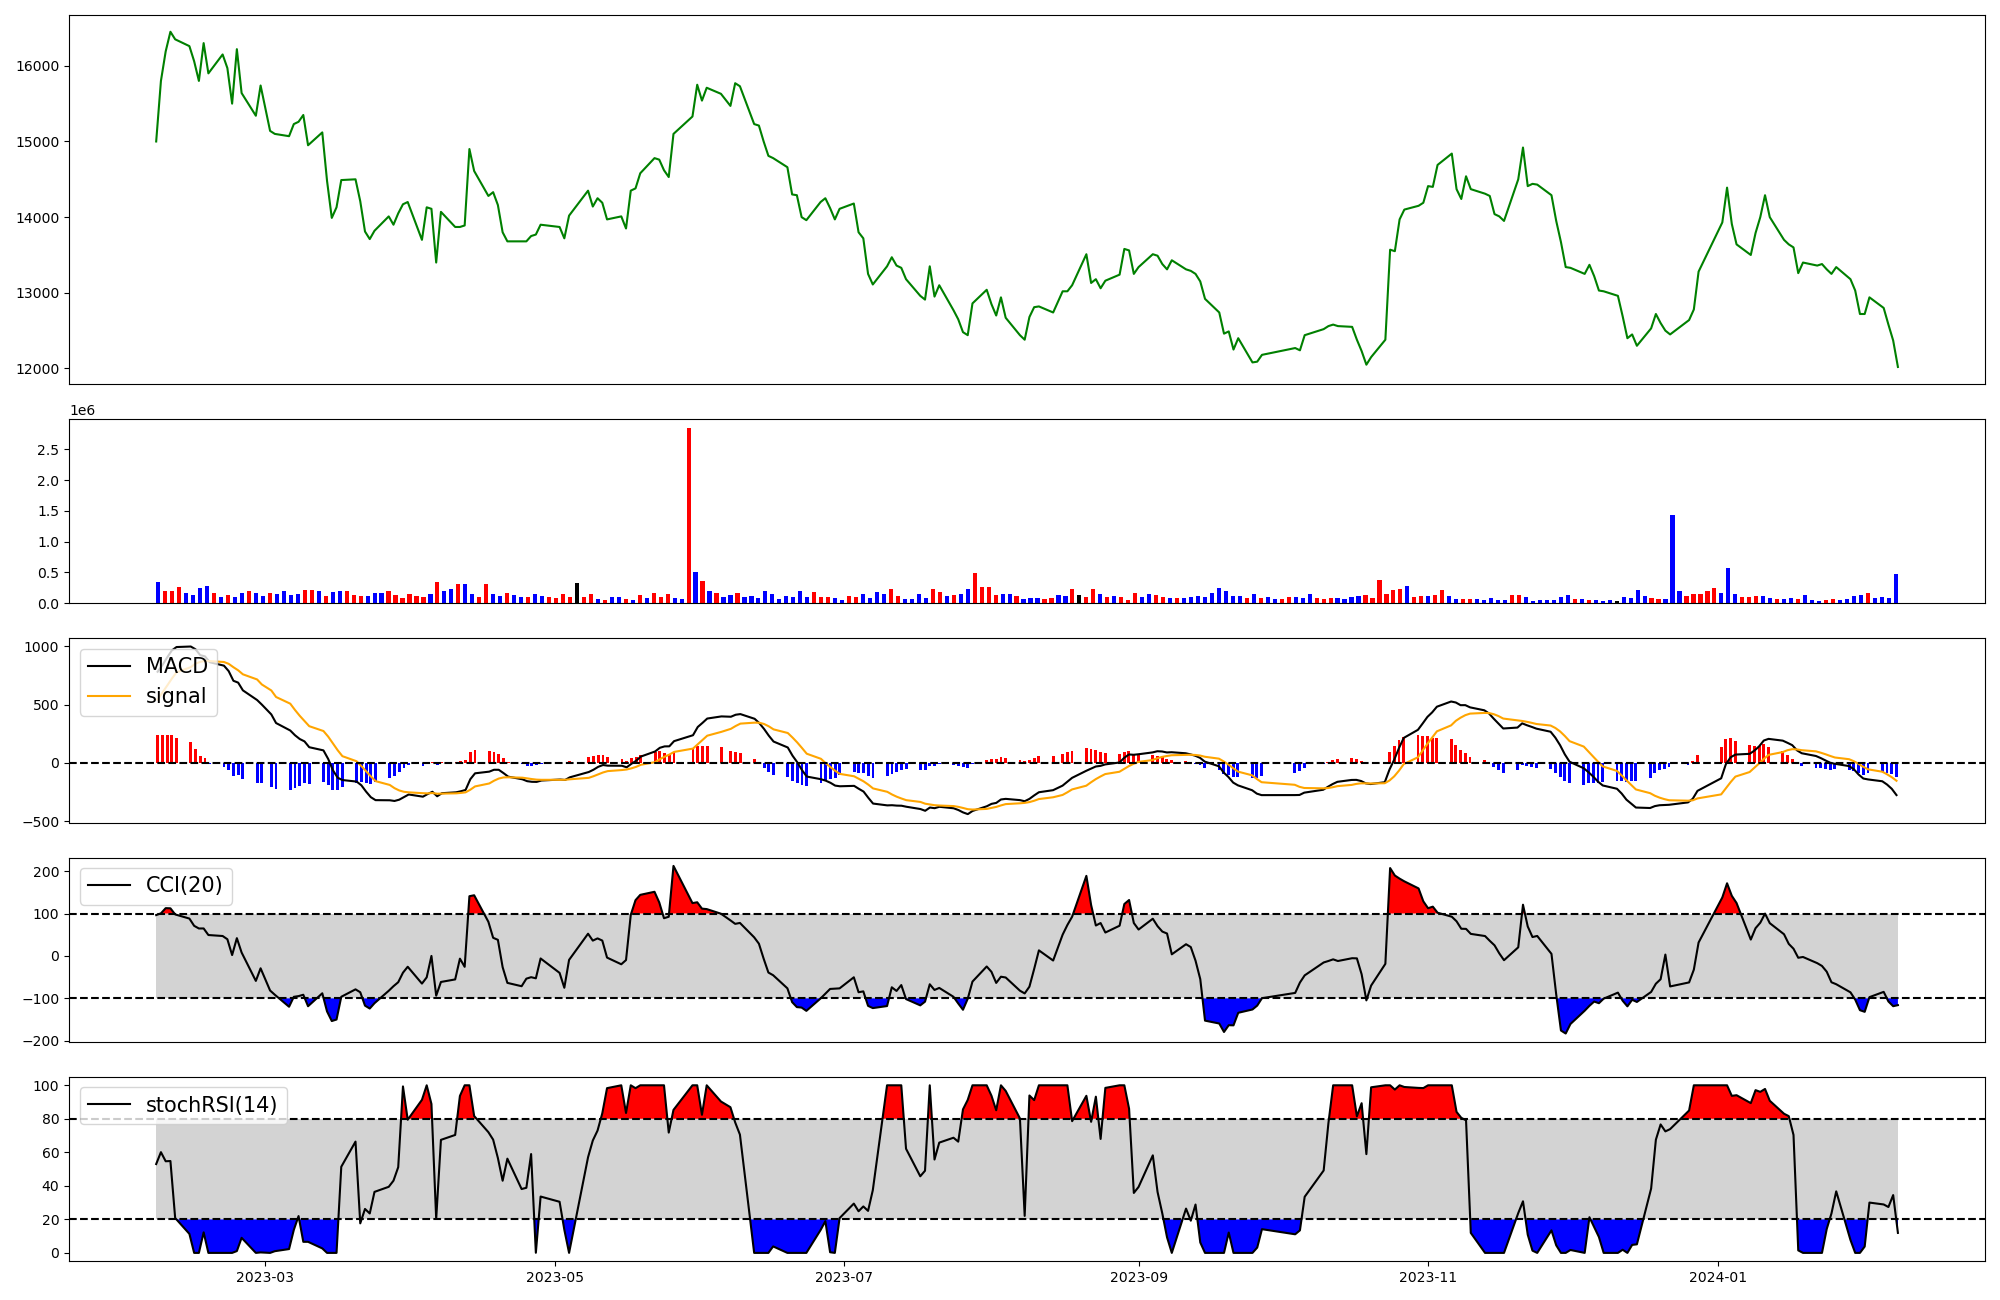This screenshot has height=1300, width=2000.
Task: Click the 2024-01 date axis label
Action: click(x=1717, y=1277)
